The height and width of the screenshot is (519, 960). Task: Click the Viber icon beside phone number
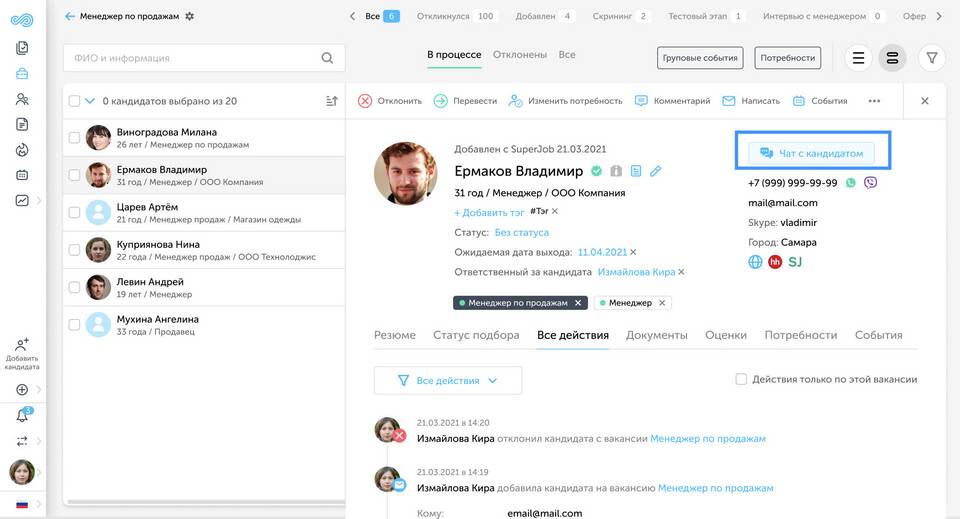pos(870,183)
